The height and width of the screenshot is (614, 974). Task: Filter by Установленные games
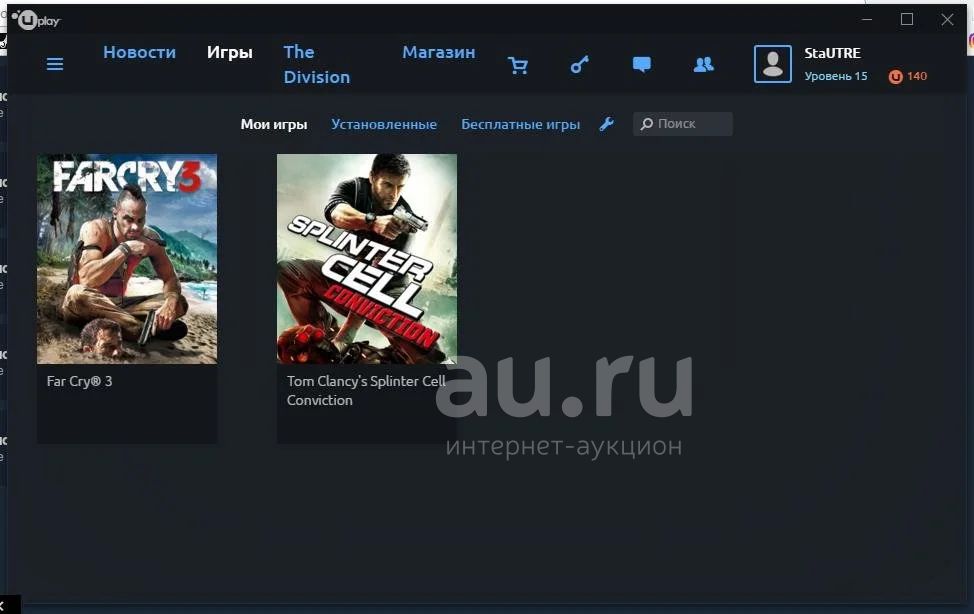click(384, 124)
